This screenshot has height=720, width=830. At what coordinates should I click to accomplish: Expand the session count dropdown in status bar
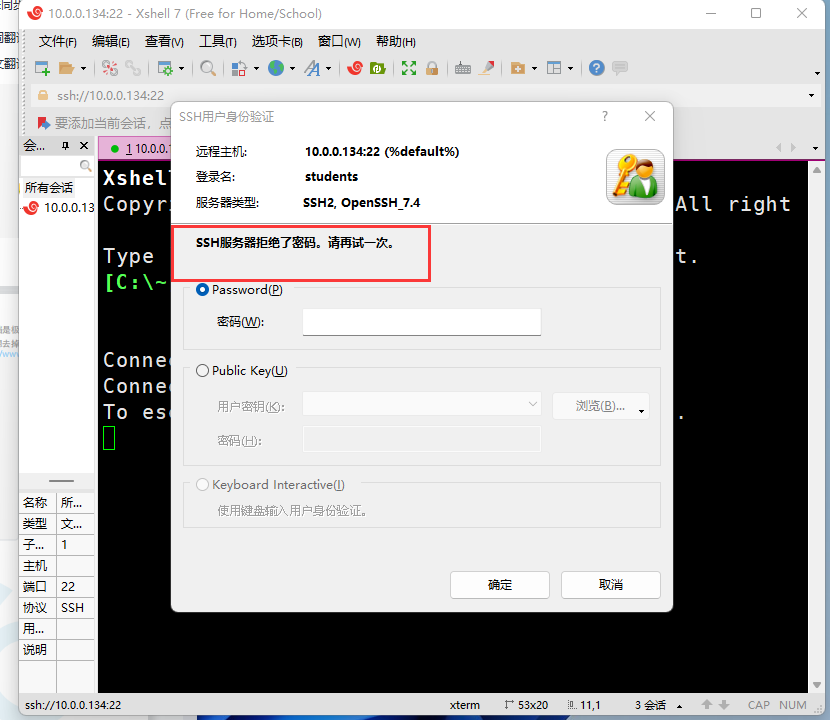(678, 705)
